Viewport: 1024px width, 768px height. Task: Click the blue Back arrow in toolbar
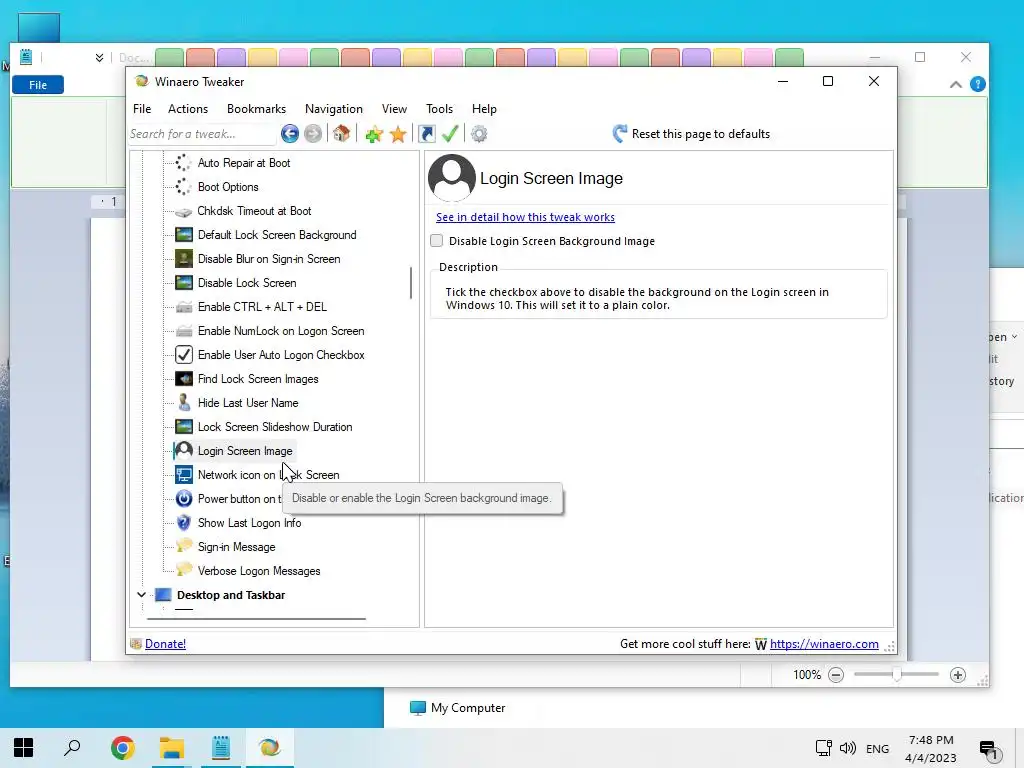click(290, 134)
